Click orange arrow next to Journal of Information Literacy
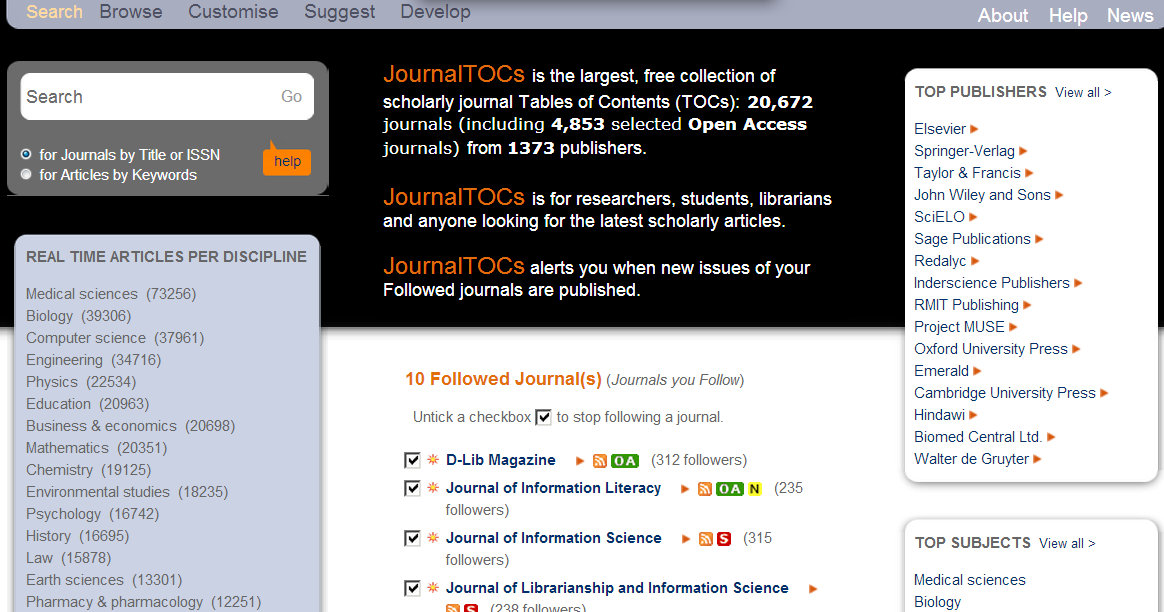This screenshot has width=1164, height=612. 686,489
